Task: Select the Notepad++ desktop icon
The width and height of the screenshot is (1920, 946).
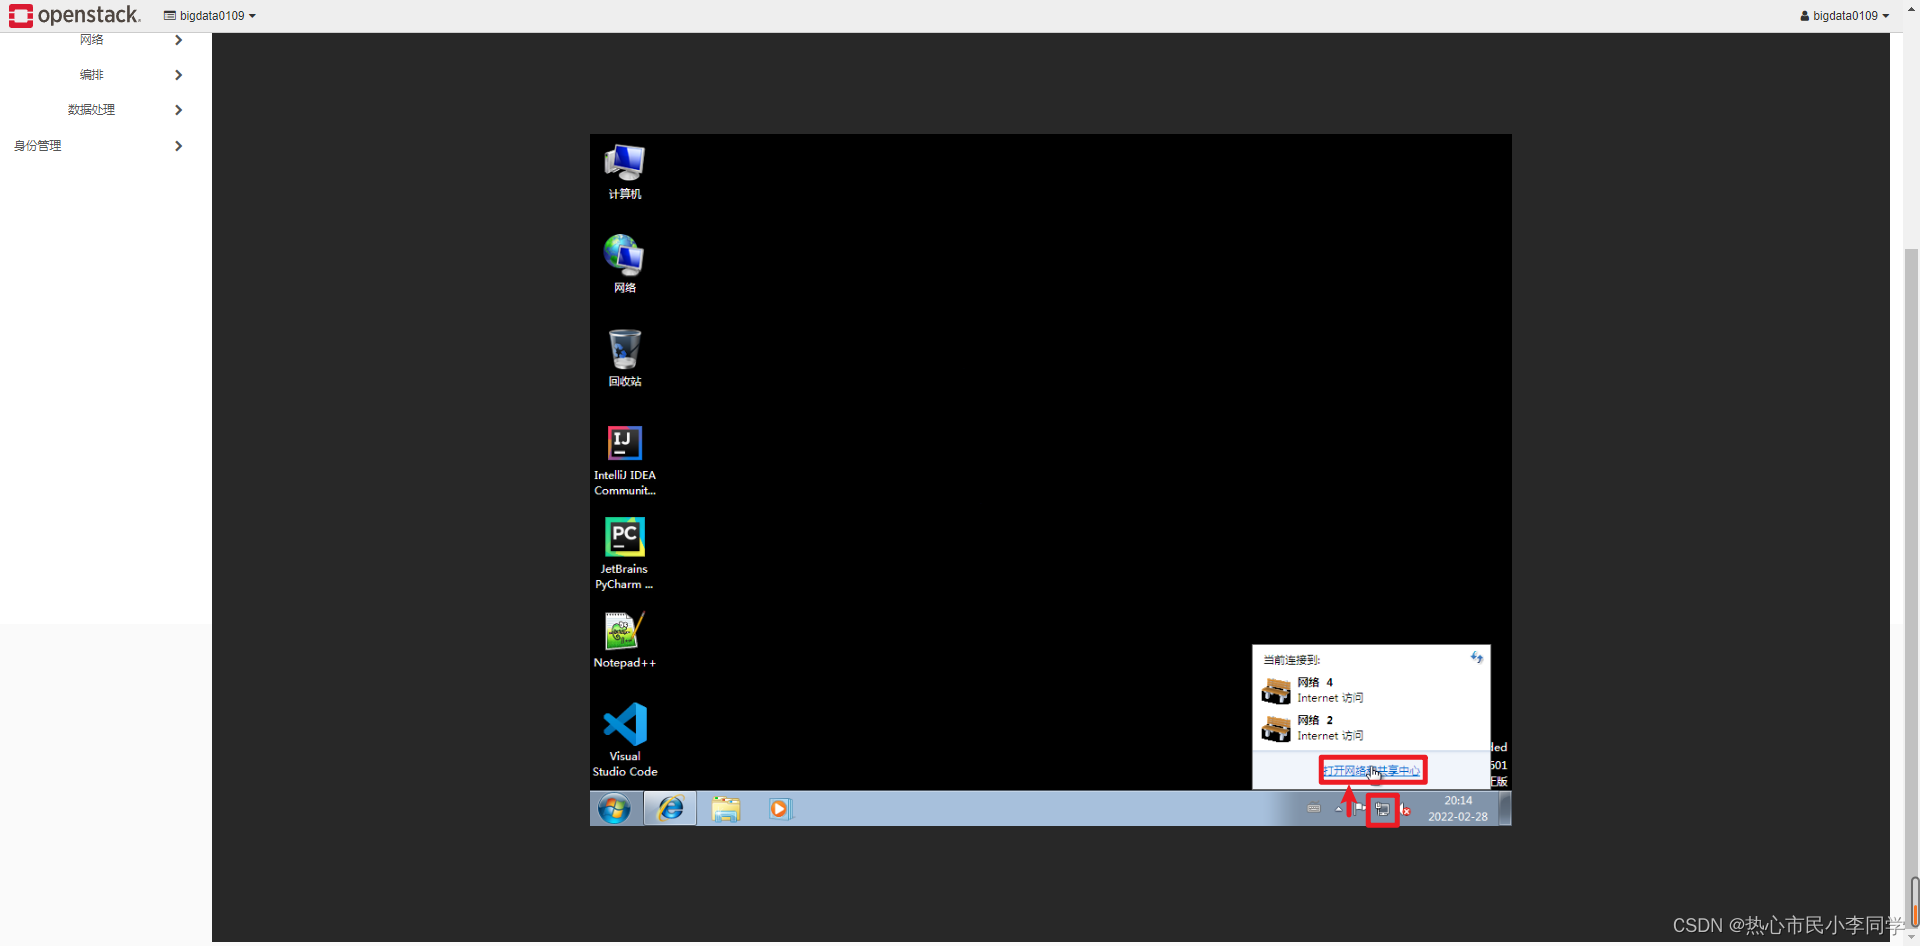Action: (x=625, y=640)
